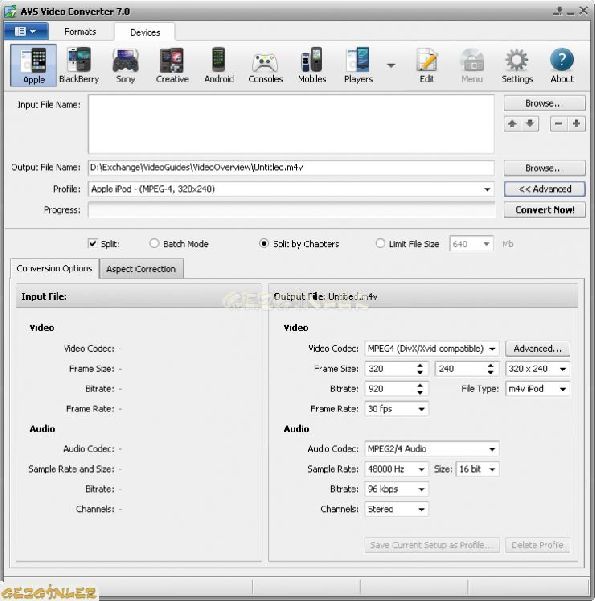
Task: Open the main application menu button
Action: pos(26,31)
